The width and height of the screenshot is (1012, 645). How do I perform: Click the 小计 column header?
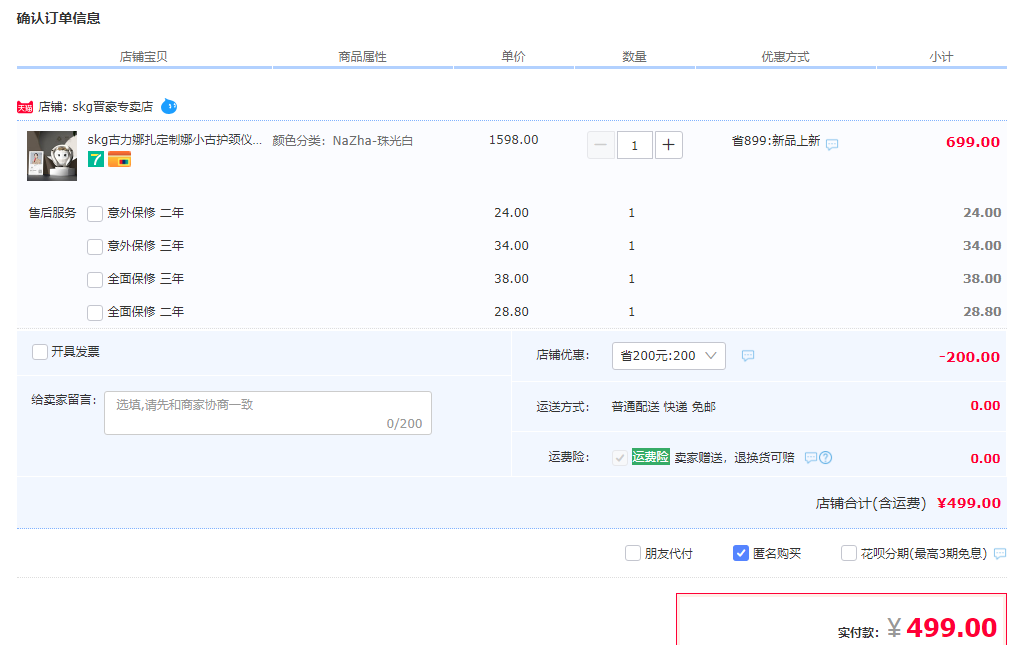click(941, 57)
